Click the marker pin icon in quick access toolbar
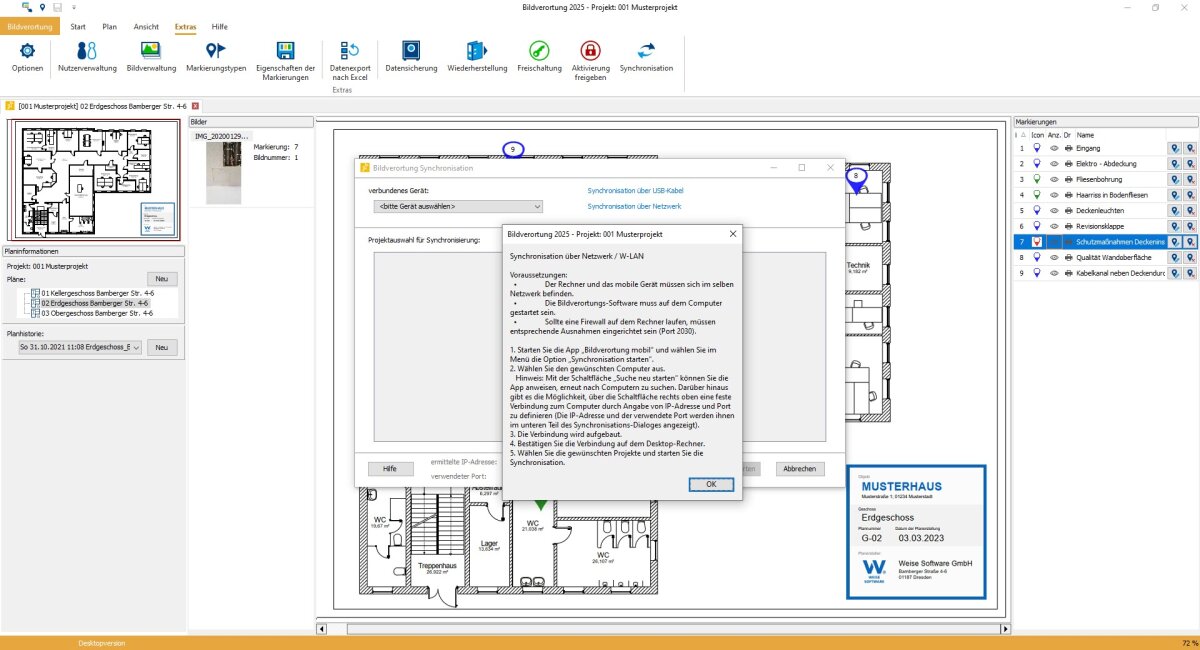 click(42, 7)
